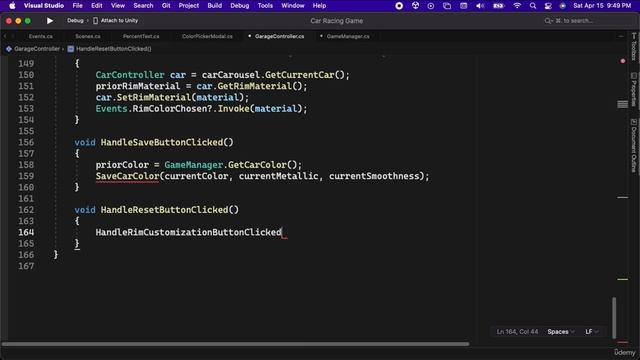
Task: Click the GarageController class icon in breadcrumb
Action: 9,49
